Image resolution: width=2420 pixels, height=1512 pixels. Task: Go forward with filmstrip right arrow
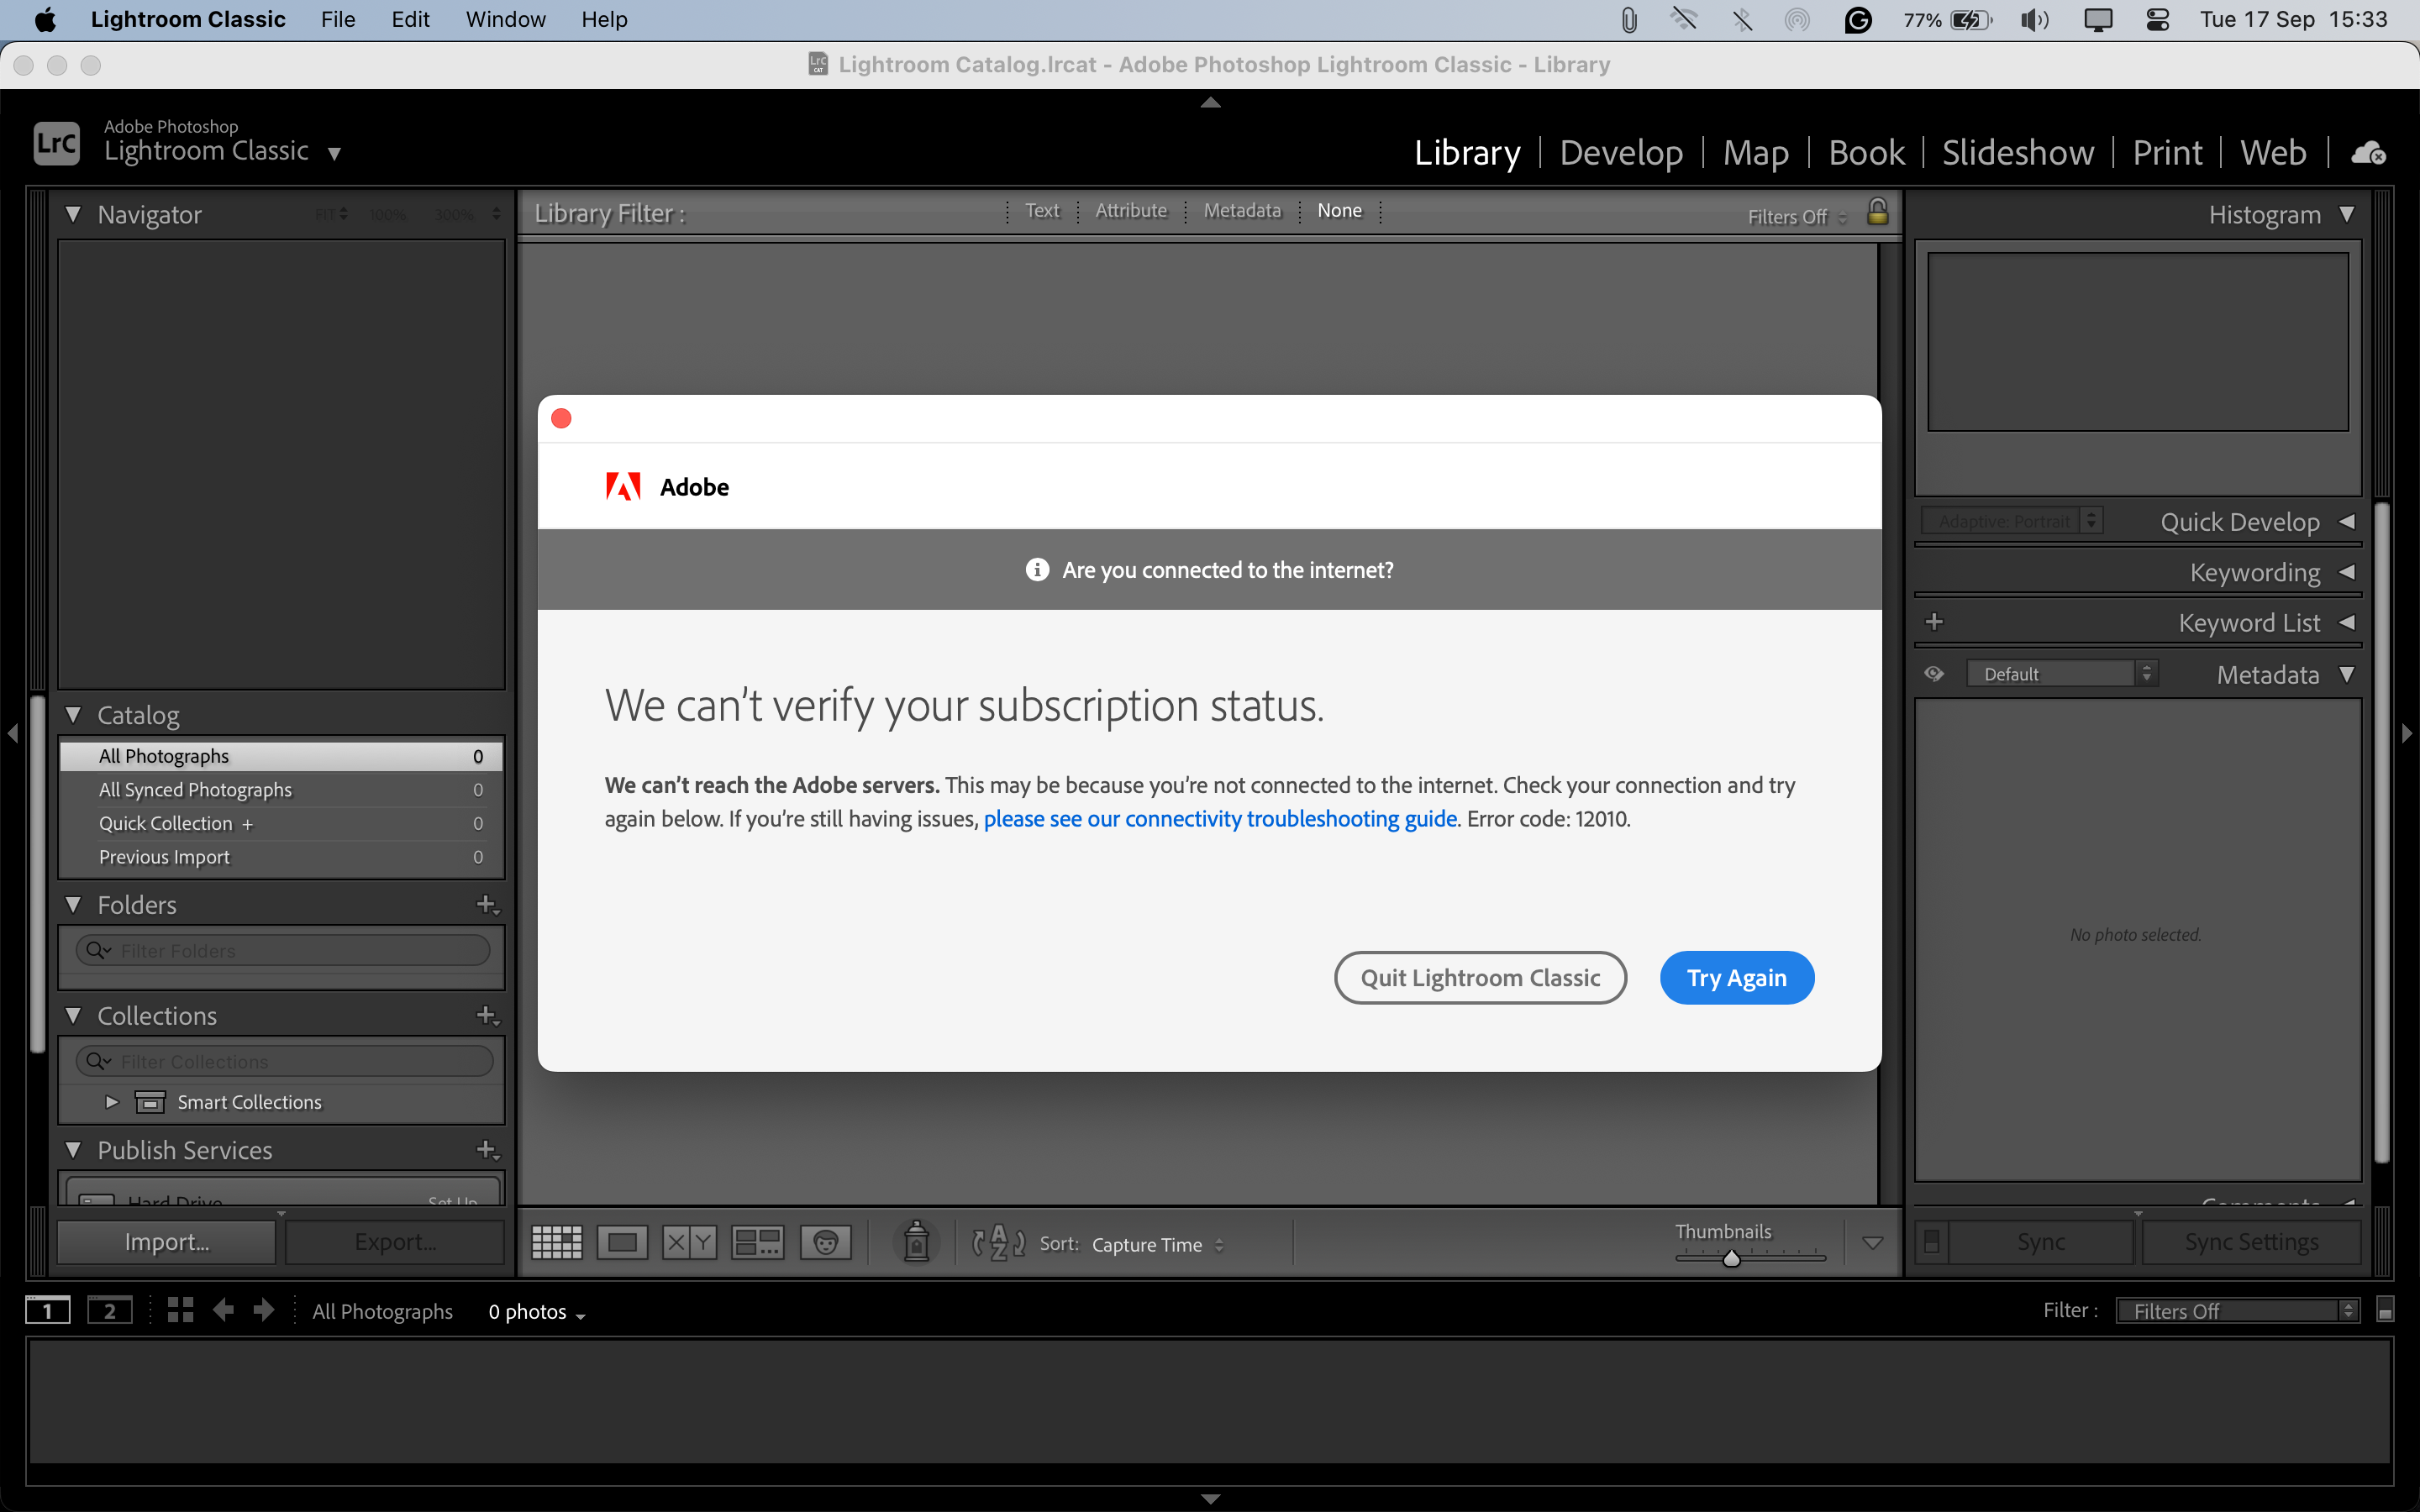pos(264,1310)
